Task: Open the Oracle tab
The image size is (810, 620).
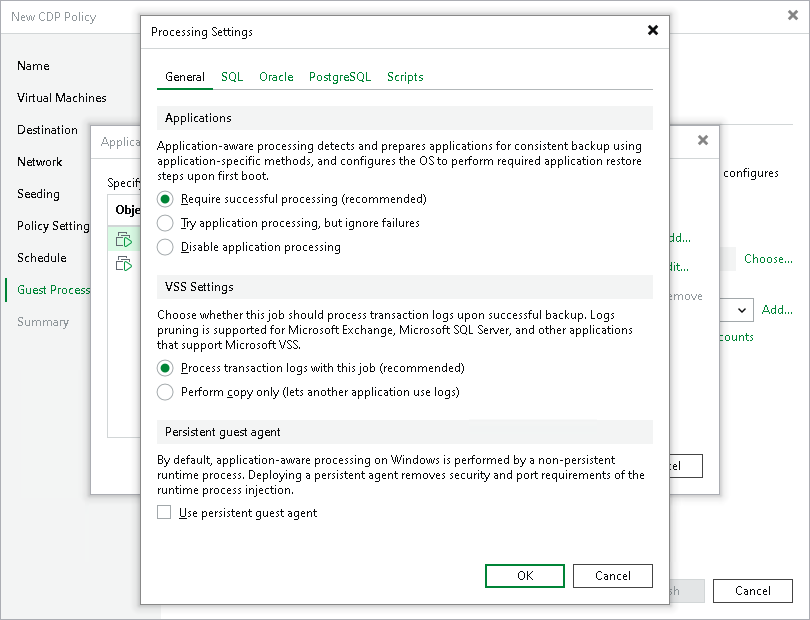Action: point(276,76)
